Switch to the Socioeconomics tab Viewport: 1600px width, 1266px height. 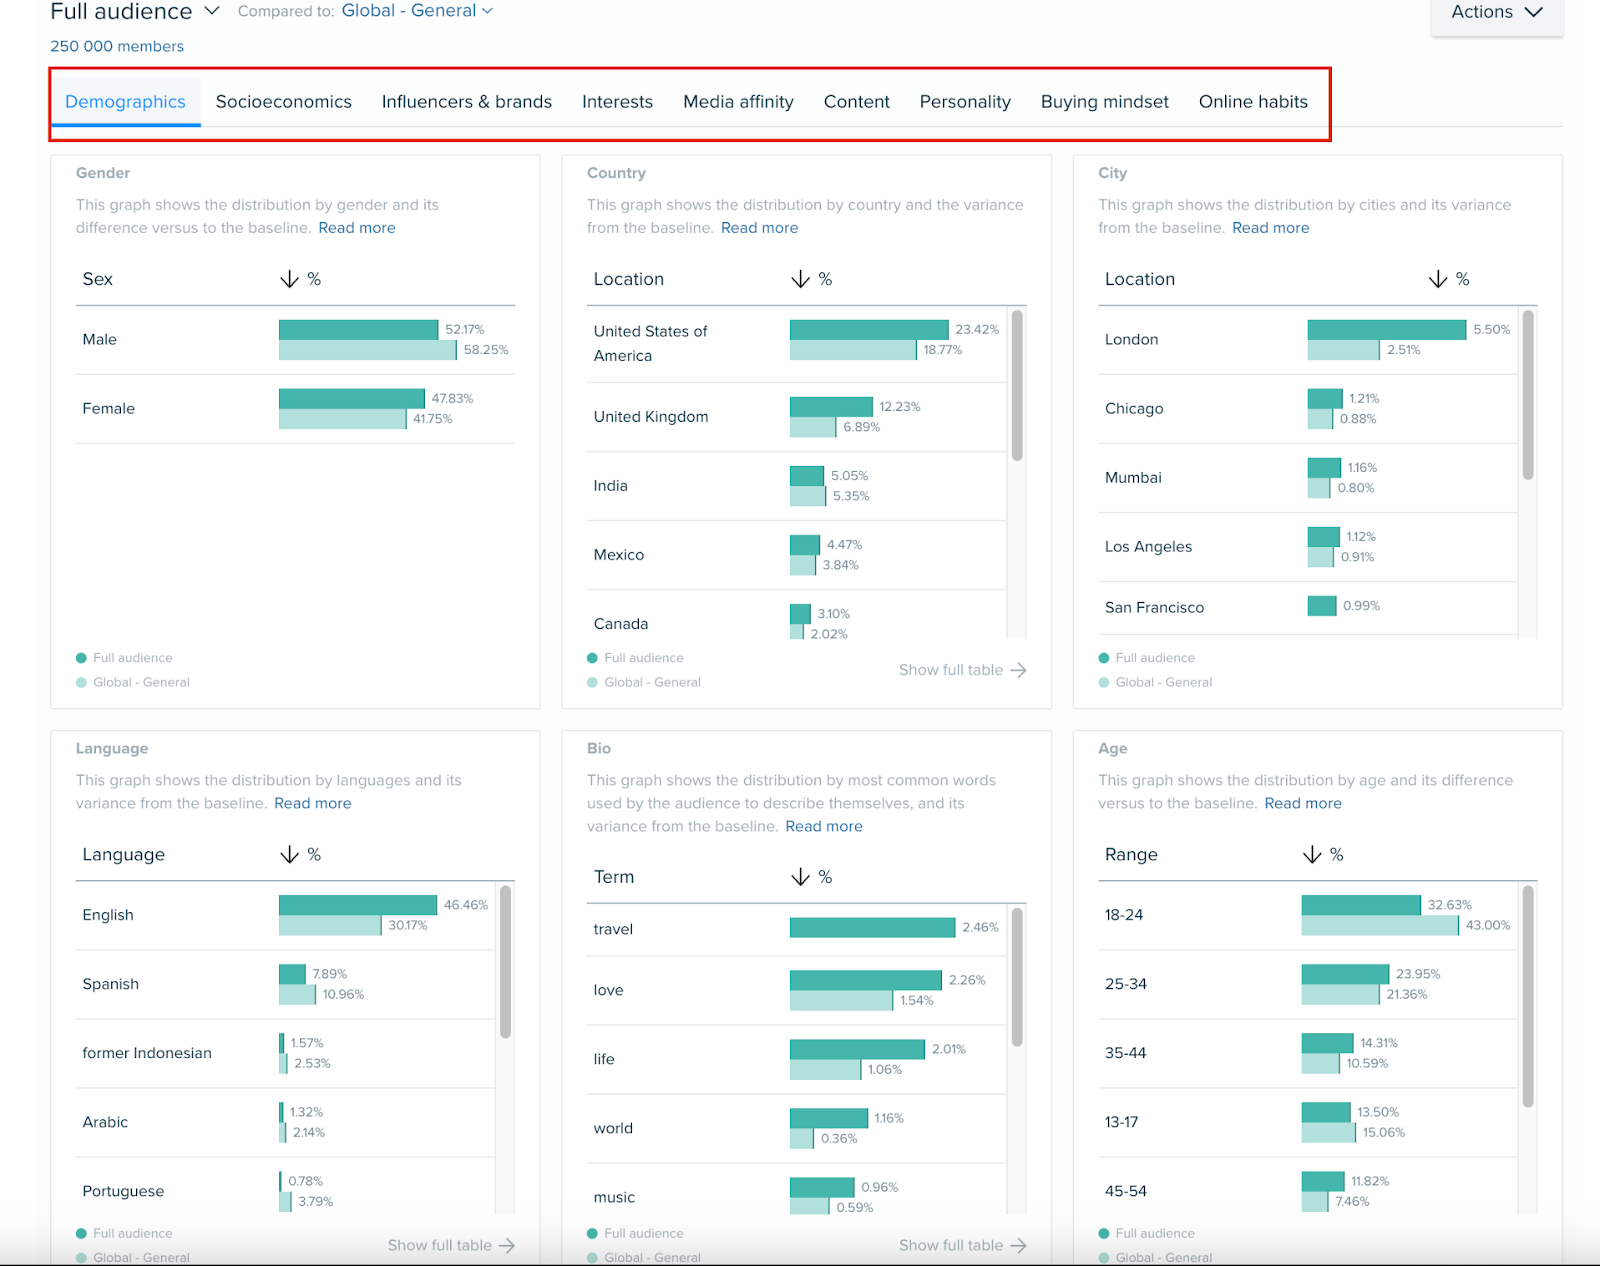point(283,102)
